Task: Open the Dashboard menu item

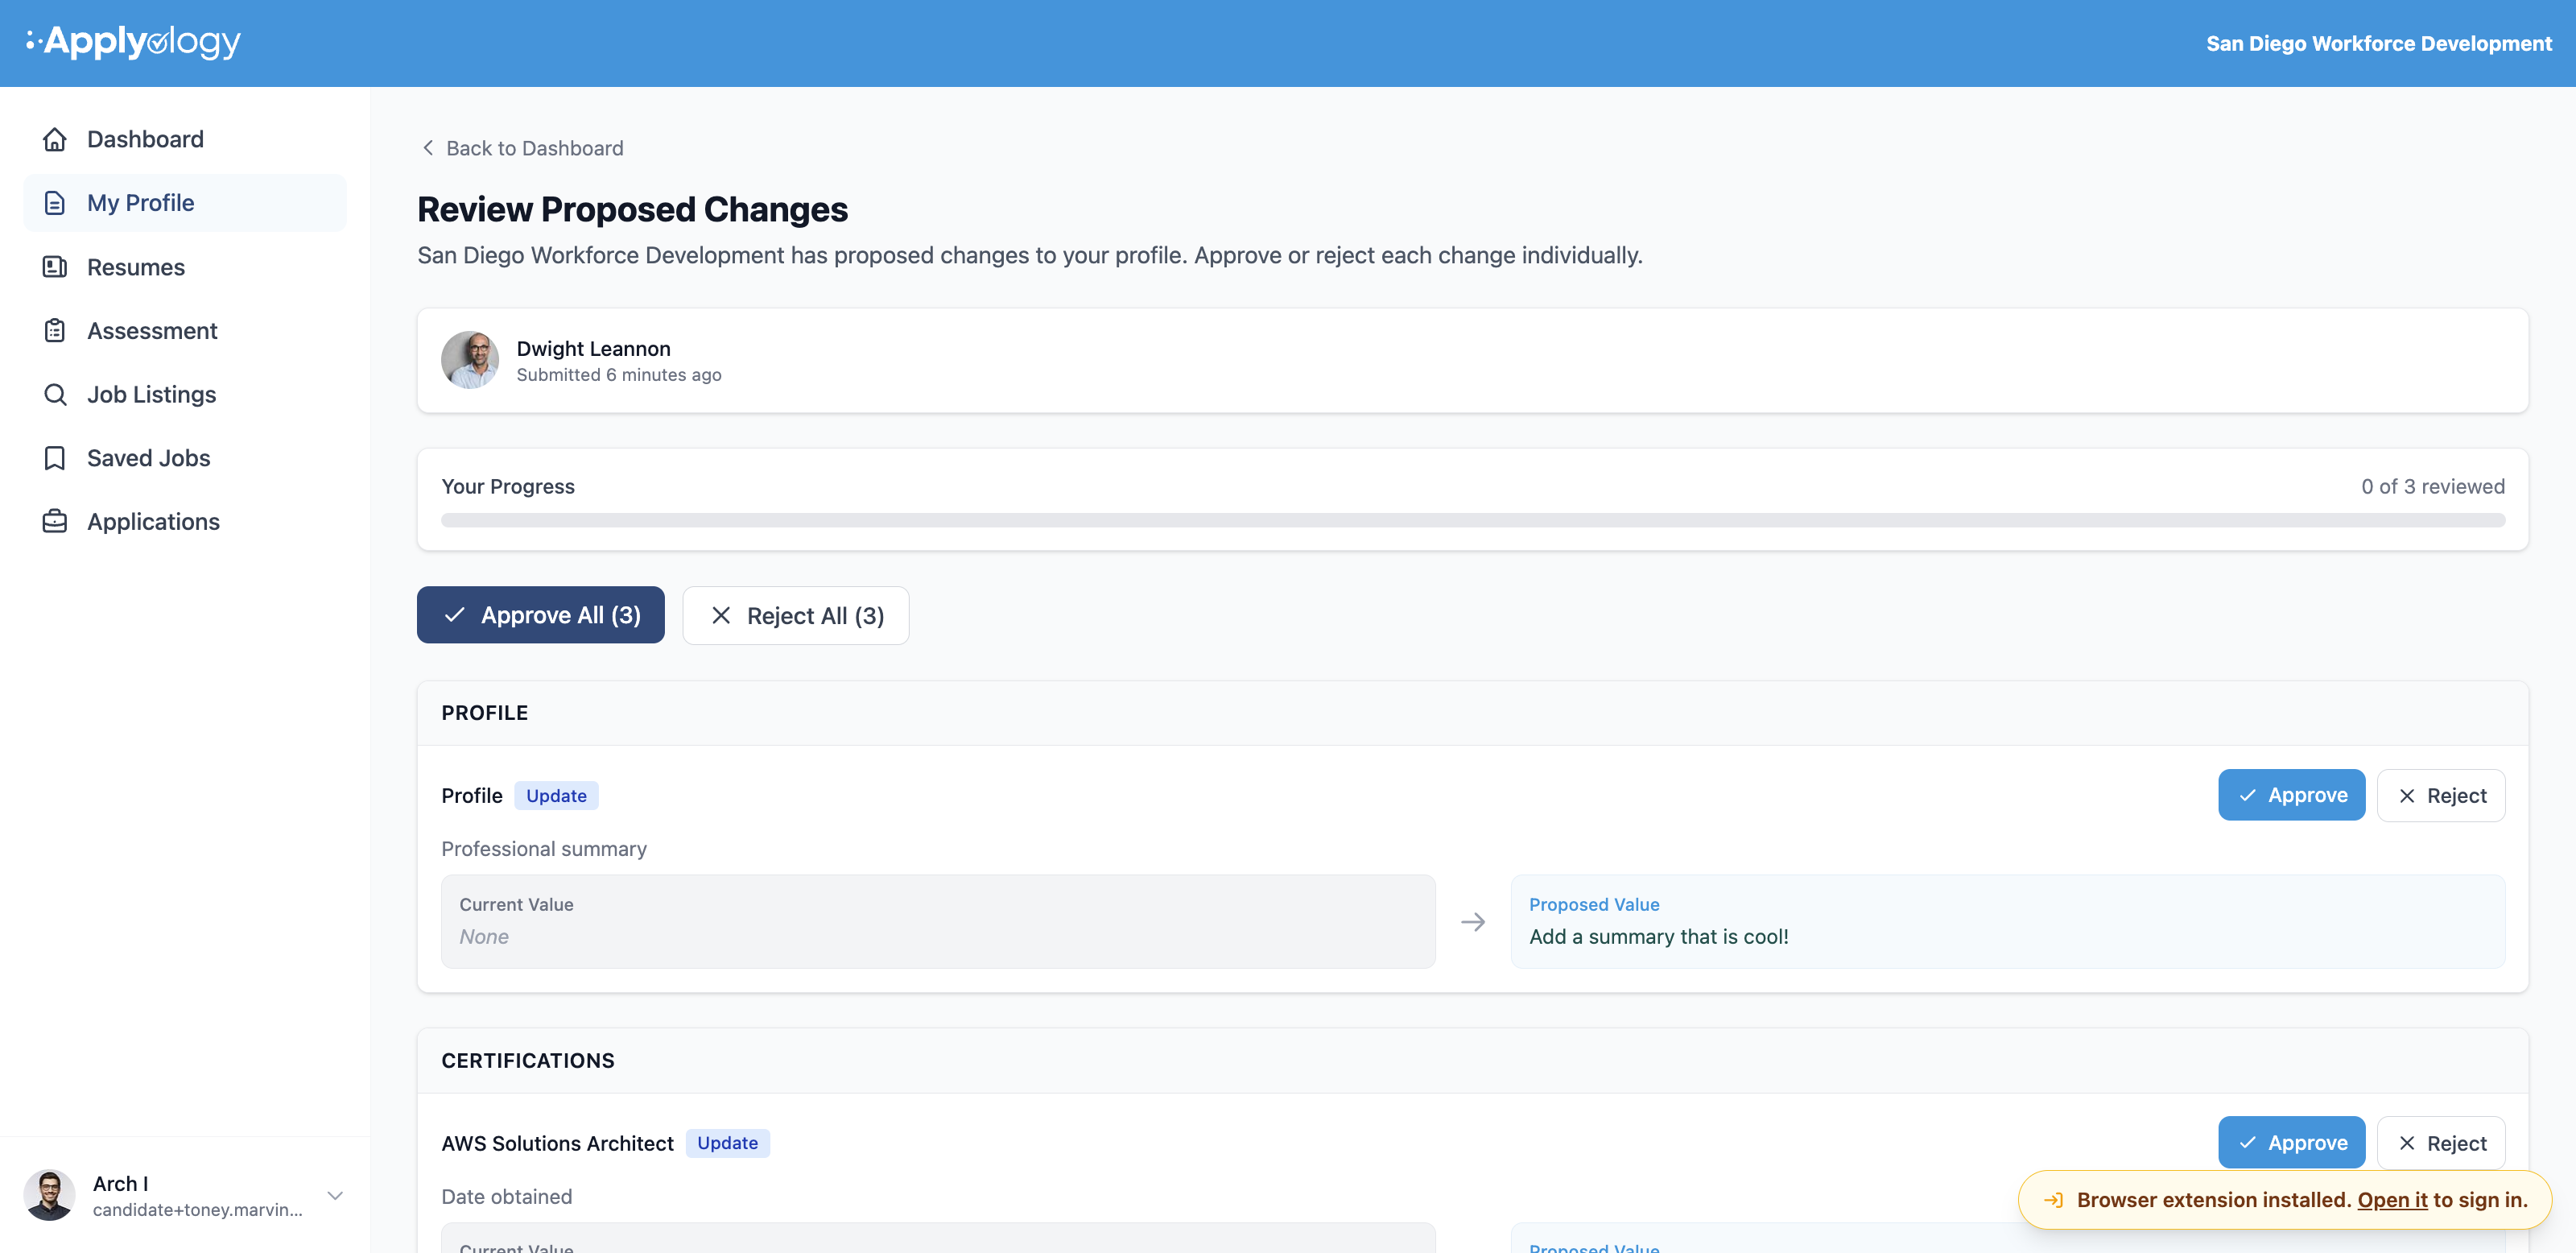Action: point(185,139)
